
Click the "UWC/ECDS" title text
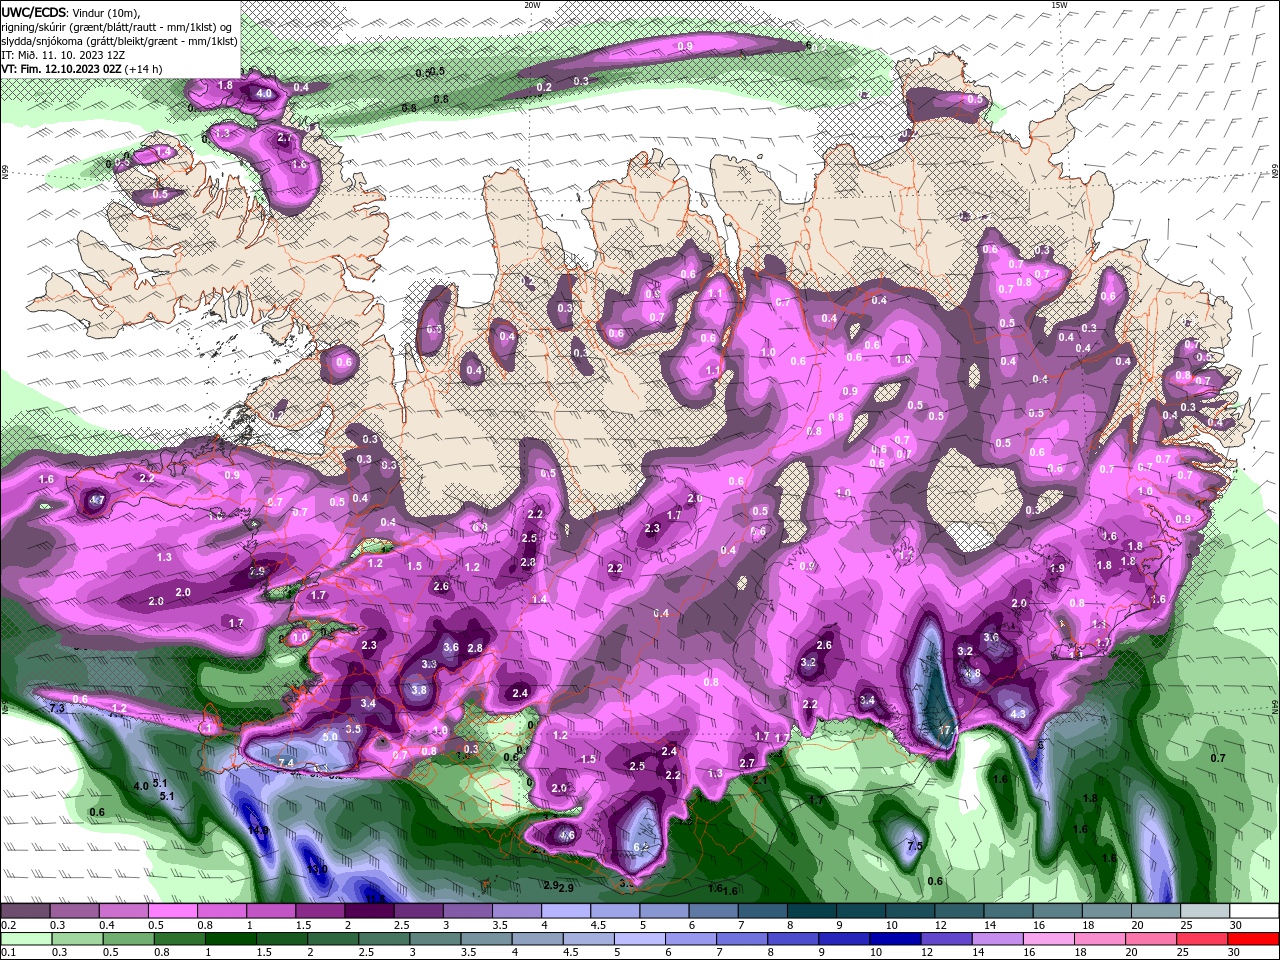(x=34, y=12)
